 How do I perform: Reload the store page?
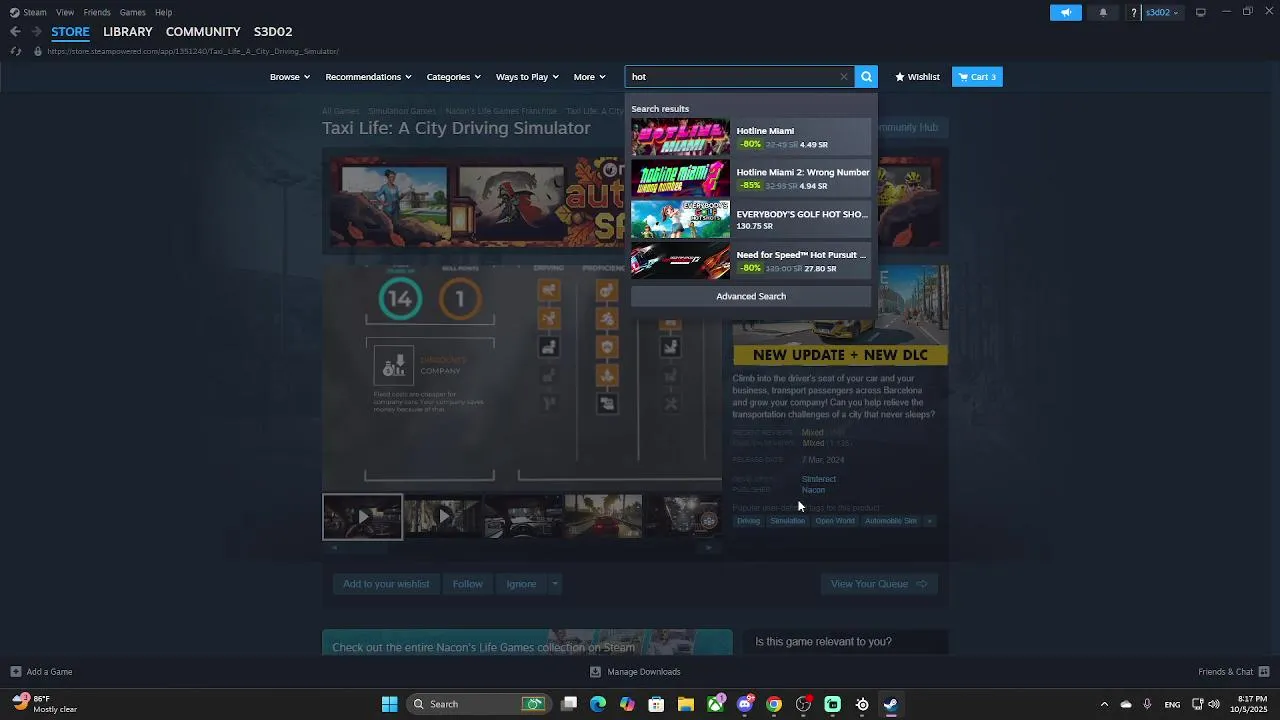15,51
